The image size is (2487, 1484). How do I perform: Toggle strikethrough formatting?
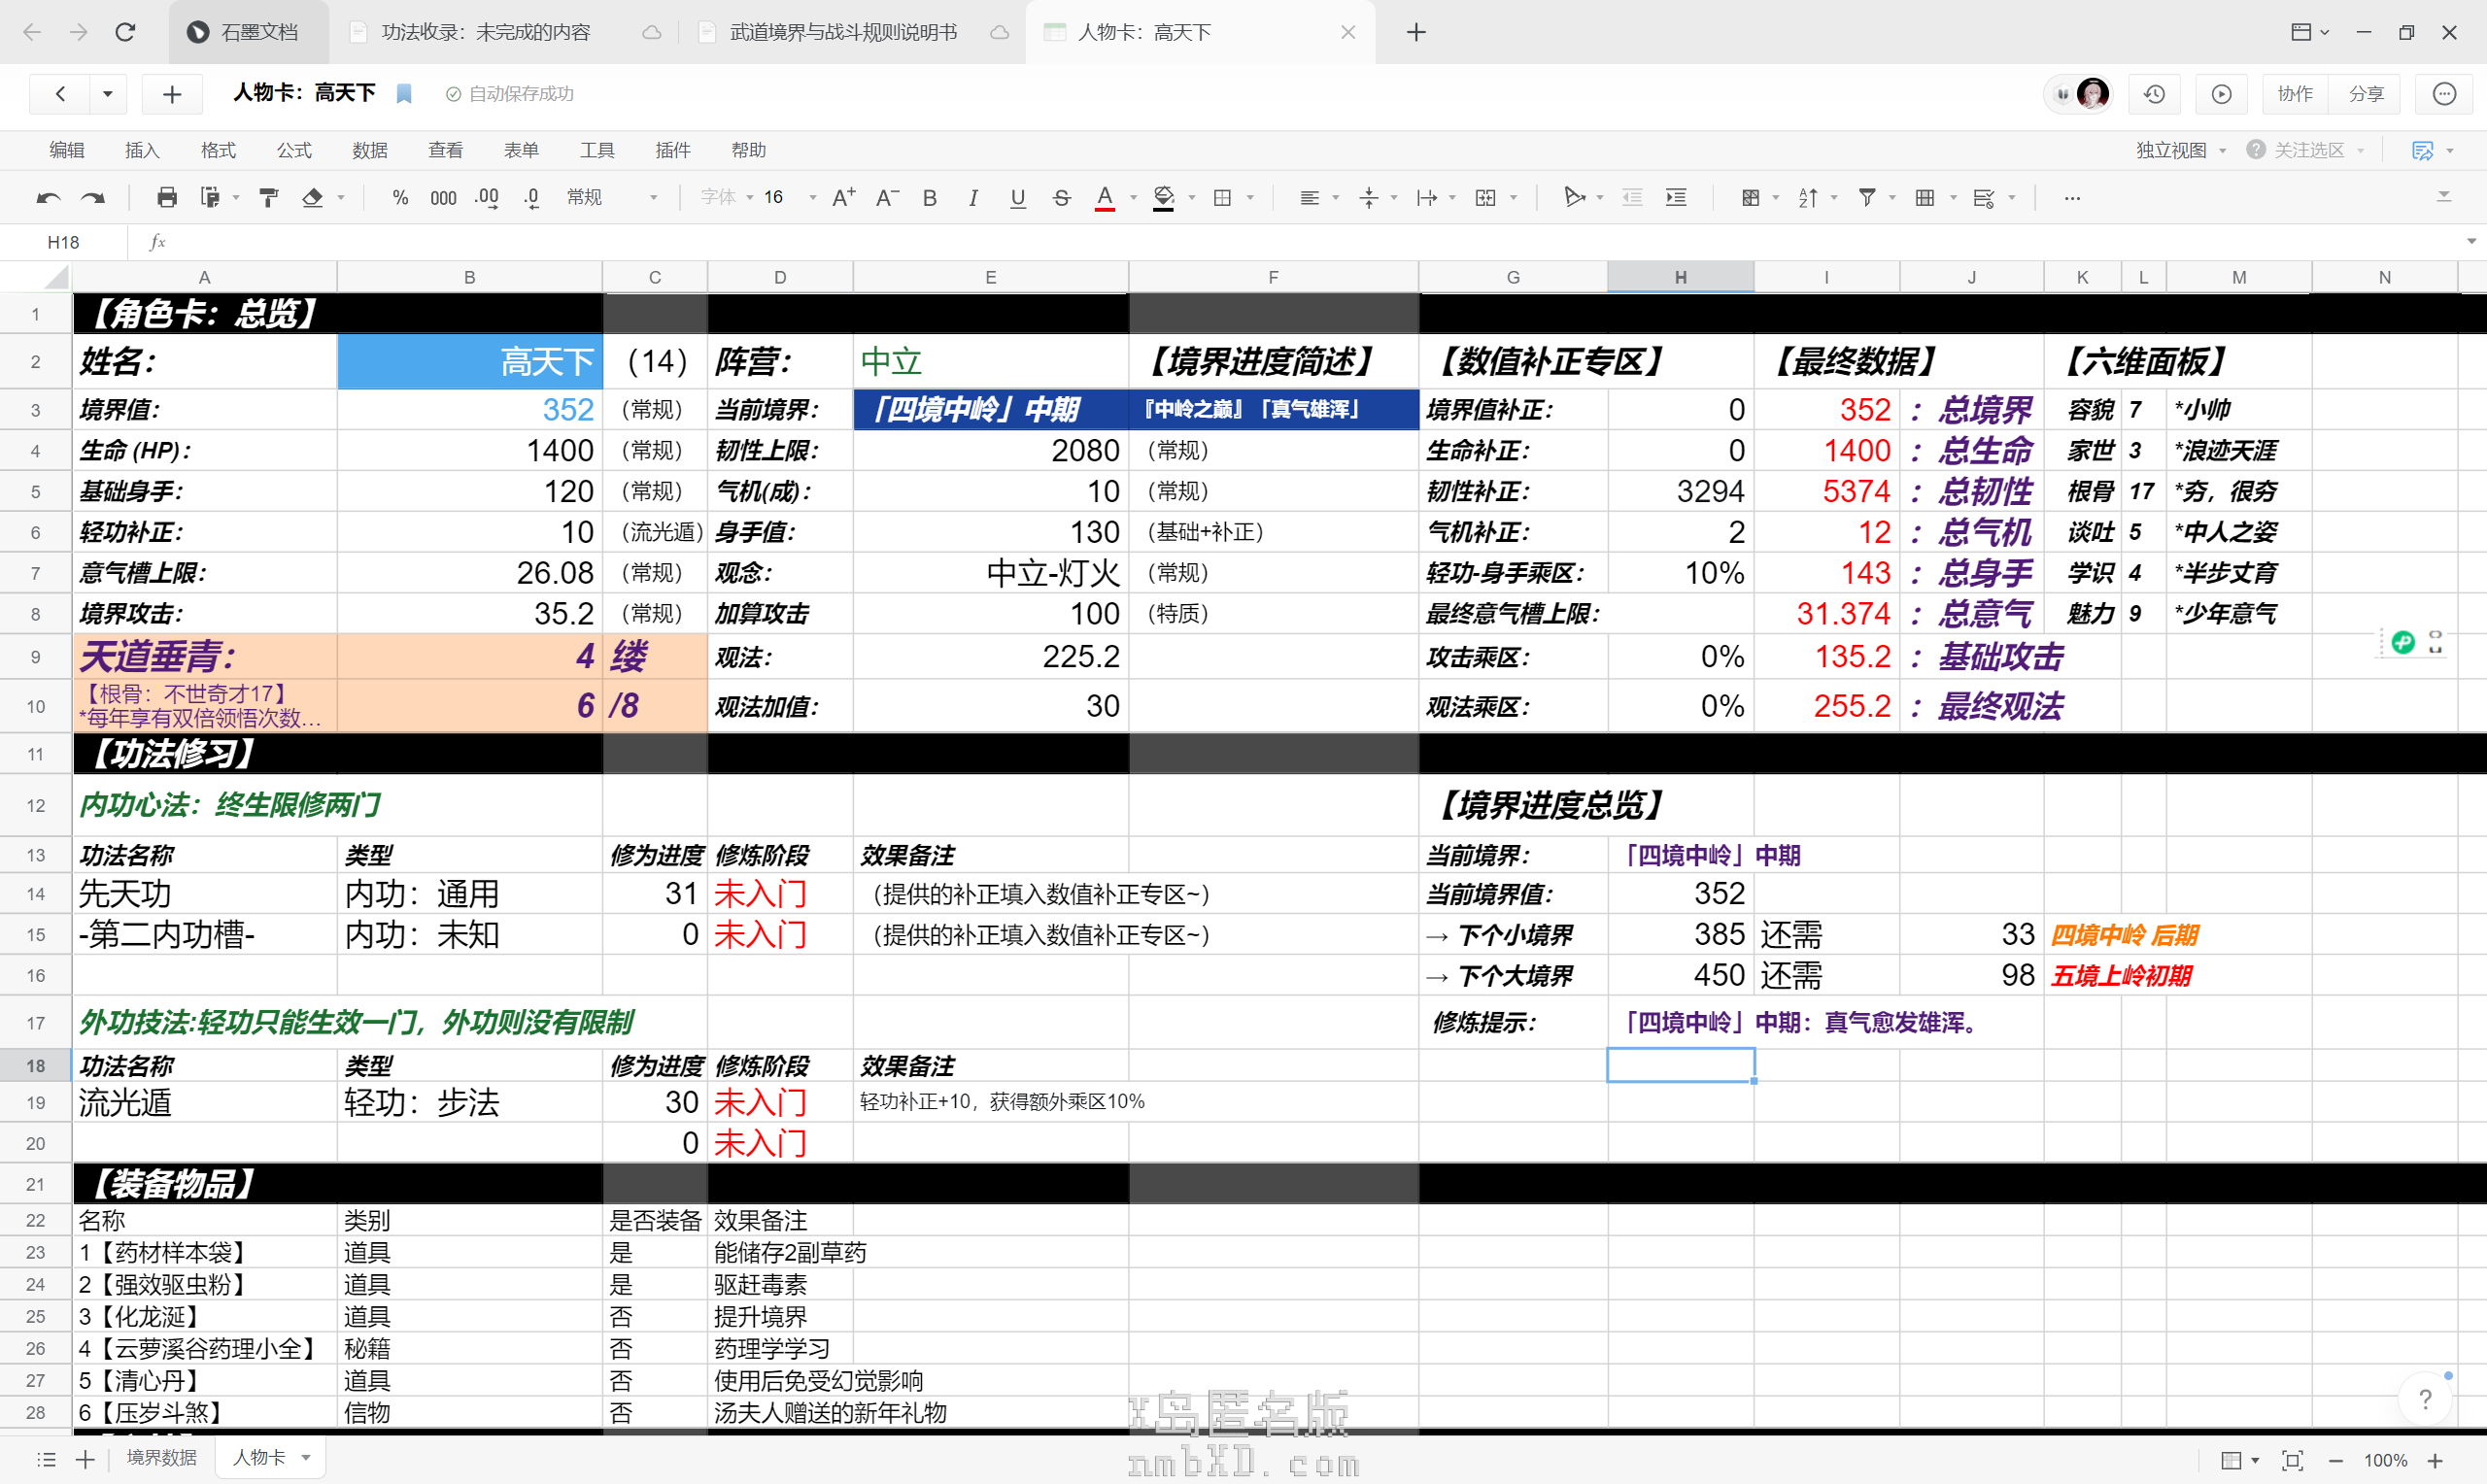[1062, 198]
